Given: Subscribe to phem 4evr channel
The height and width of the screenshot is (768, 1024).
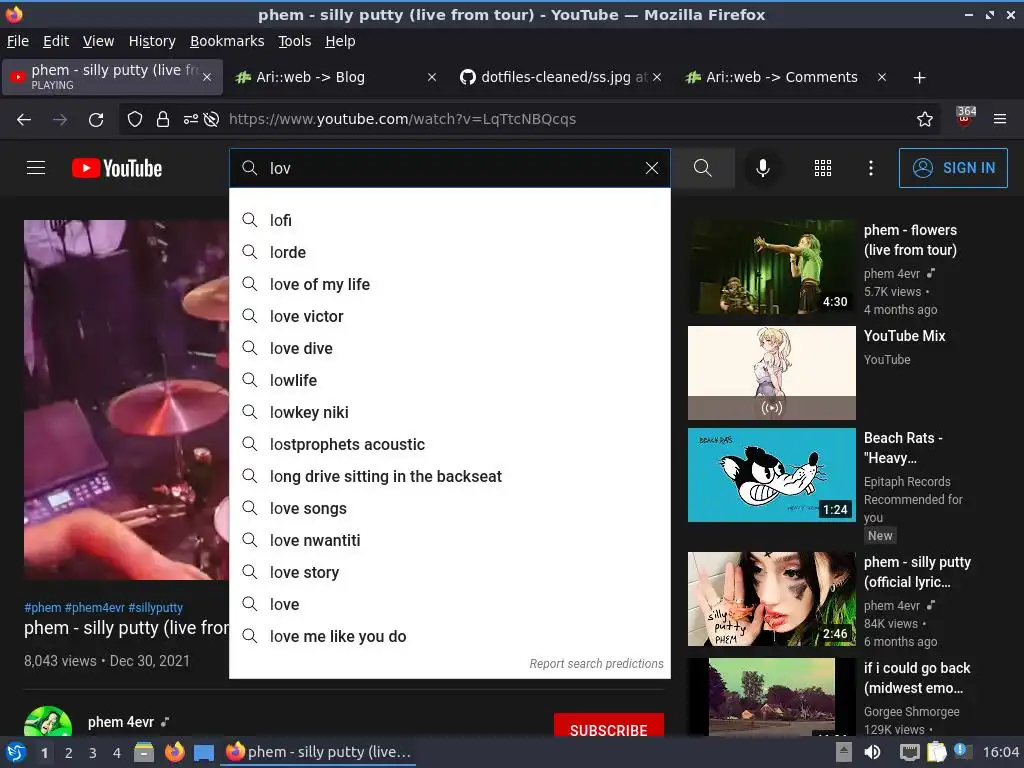Looking at the screenshot, I should [x=609, y=726].
